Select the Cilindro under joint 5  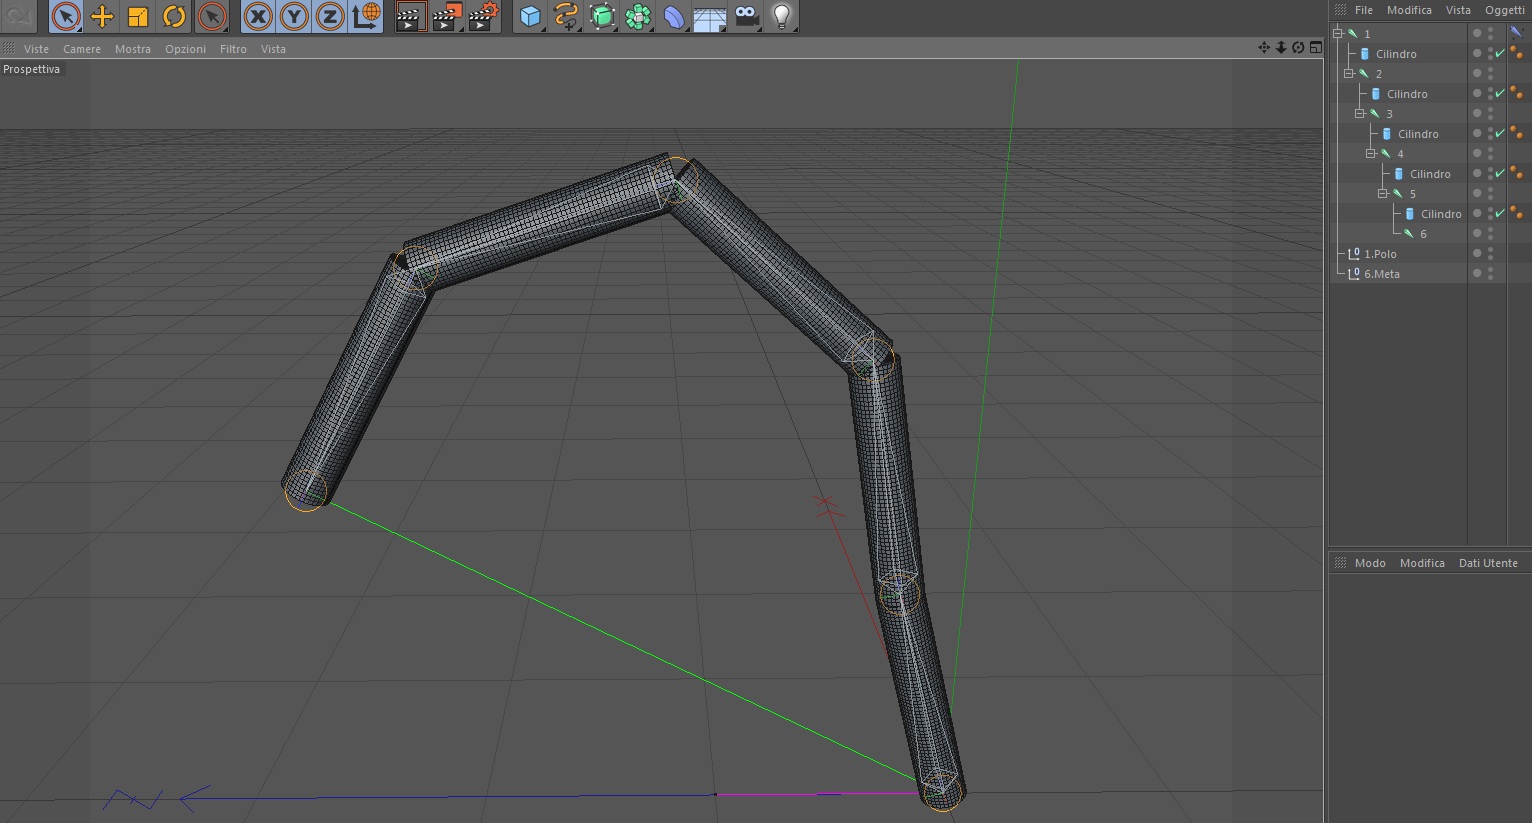point(1441,214)
